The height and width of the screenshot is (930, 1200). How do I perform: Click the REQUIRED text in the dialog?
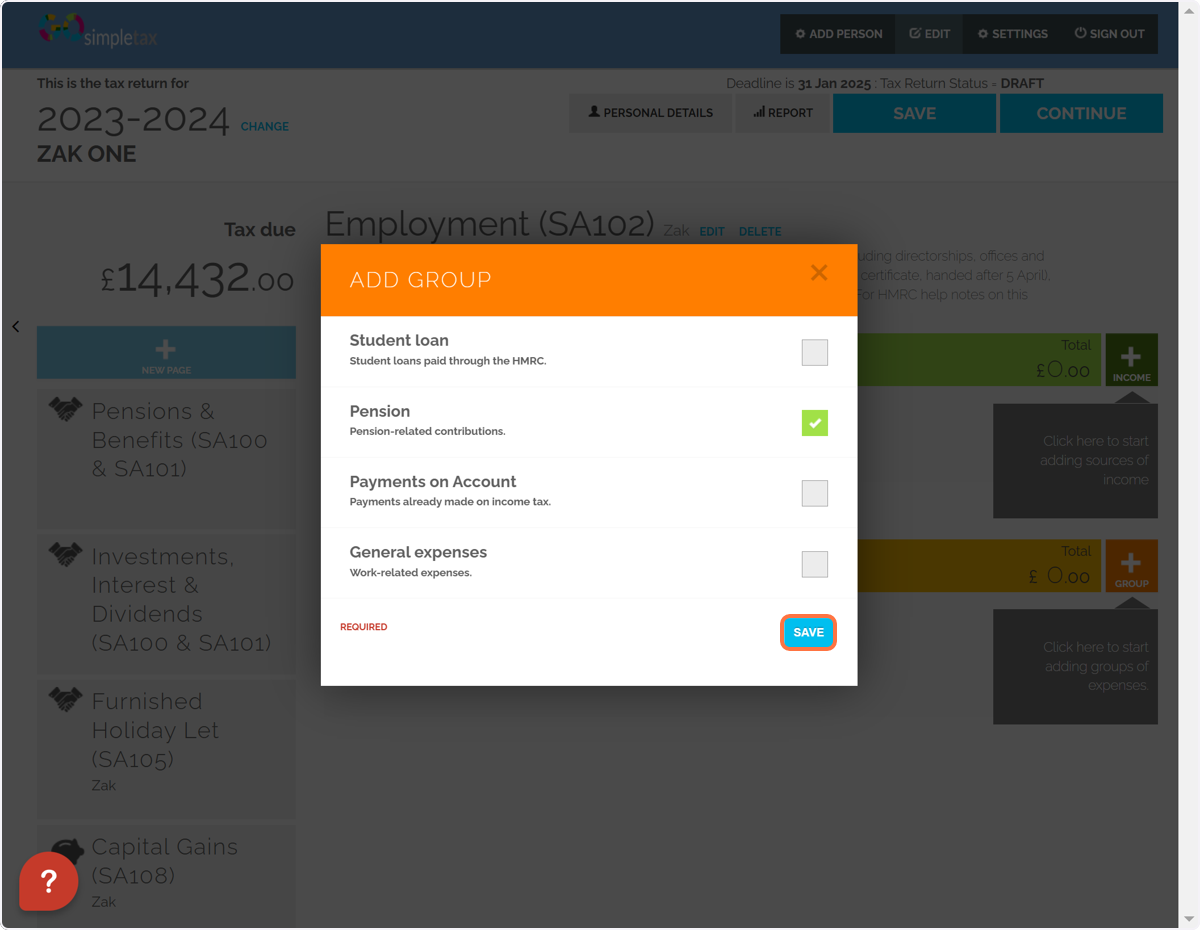pyautogui.click(x=363, y=627)
